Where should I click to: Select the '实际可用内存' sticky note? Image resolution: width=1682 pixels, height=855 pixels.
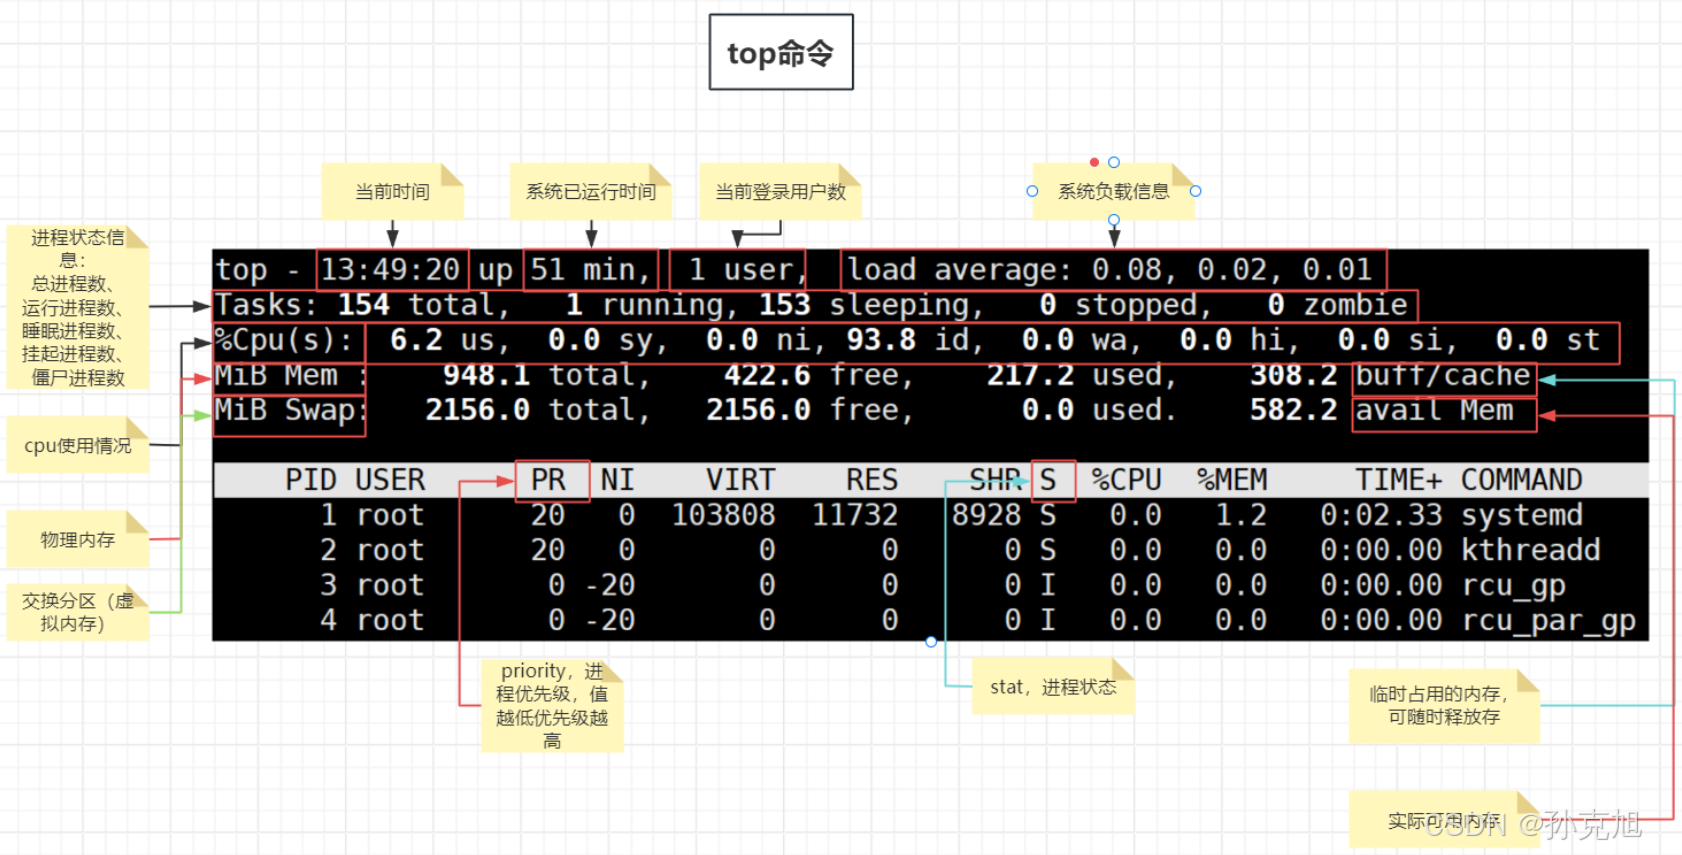click(1444, 819)
